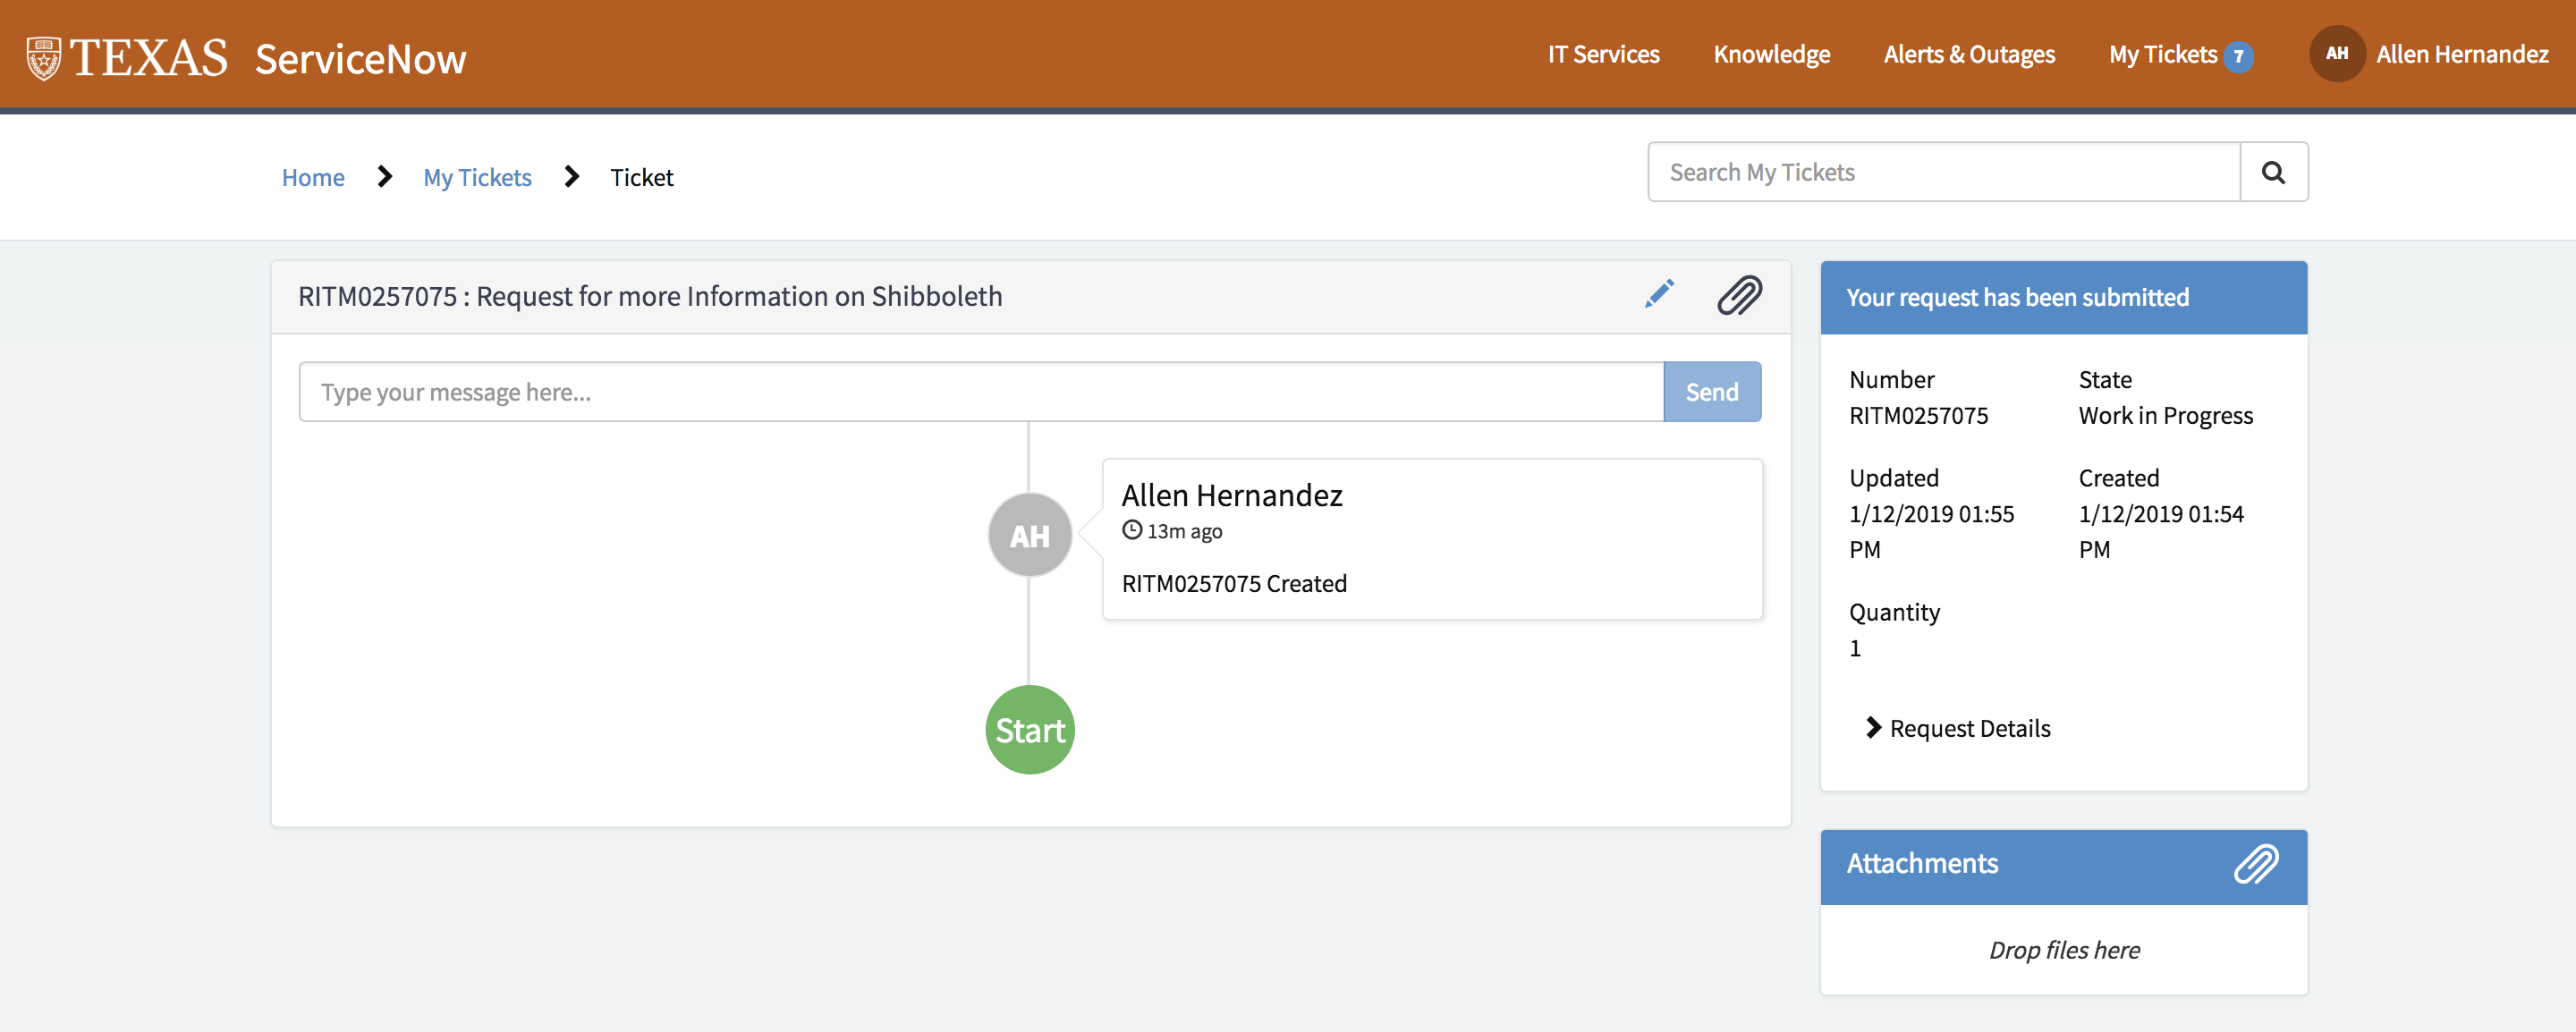
Task: Click the paperclip icon in the Attachments panel
Action: [x=2255, y=865]
